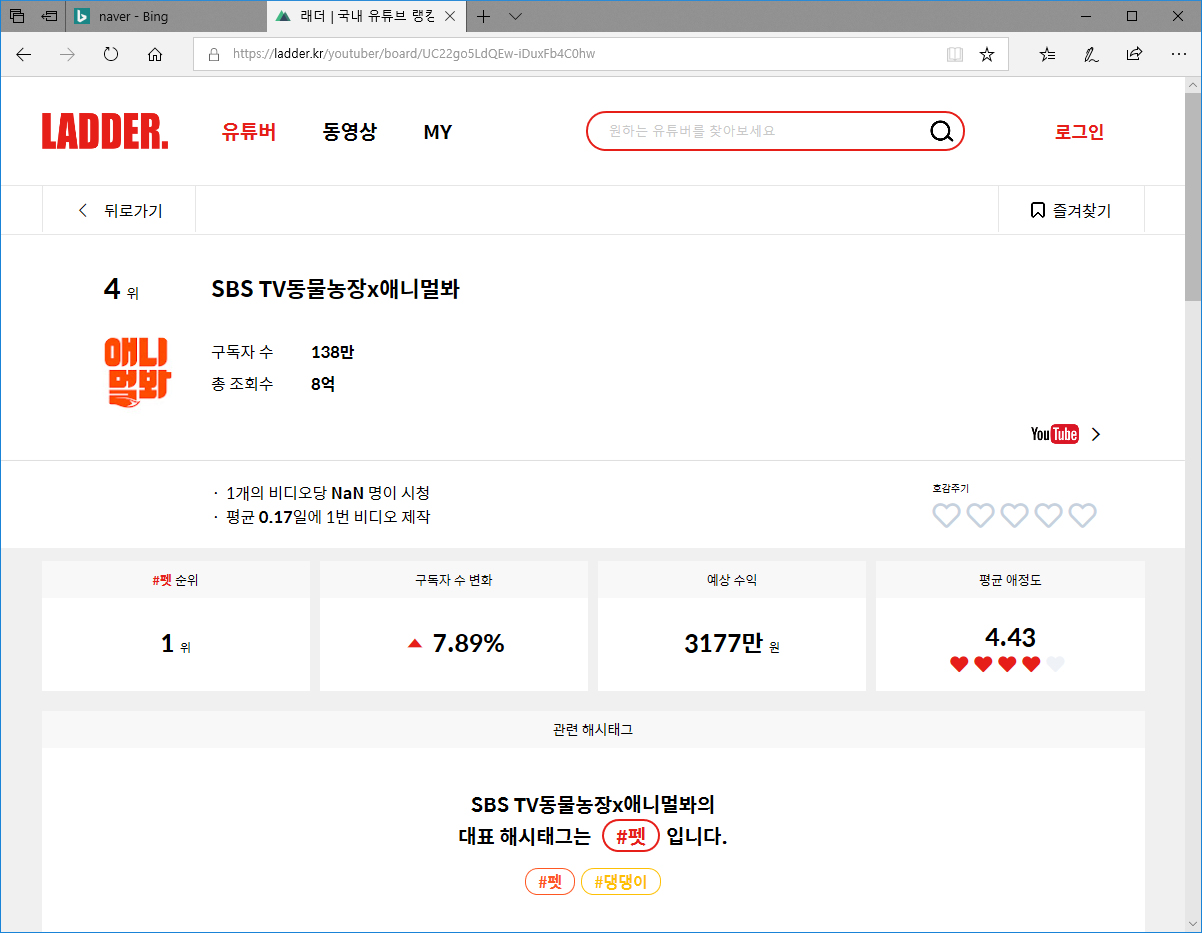Click the 7.89% subscriber change value
The image size is (1202, 933).
[468, 644]
